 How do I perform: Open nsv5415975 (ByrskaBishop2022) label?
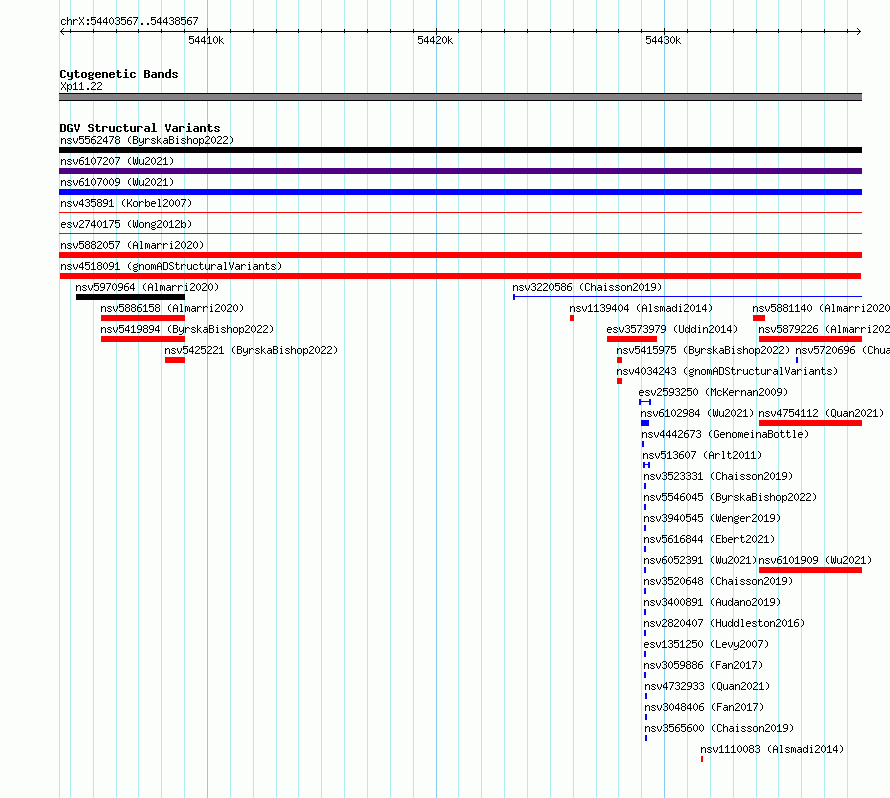click(703, 350)
